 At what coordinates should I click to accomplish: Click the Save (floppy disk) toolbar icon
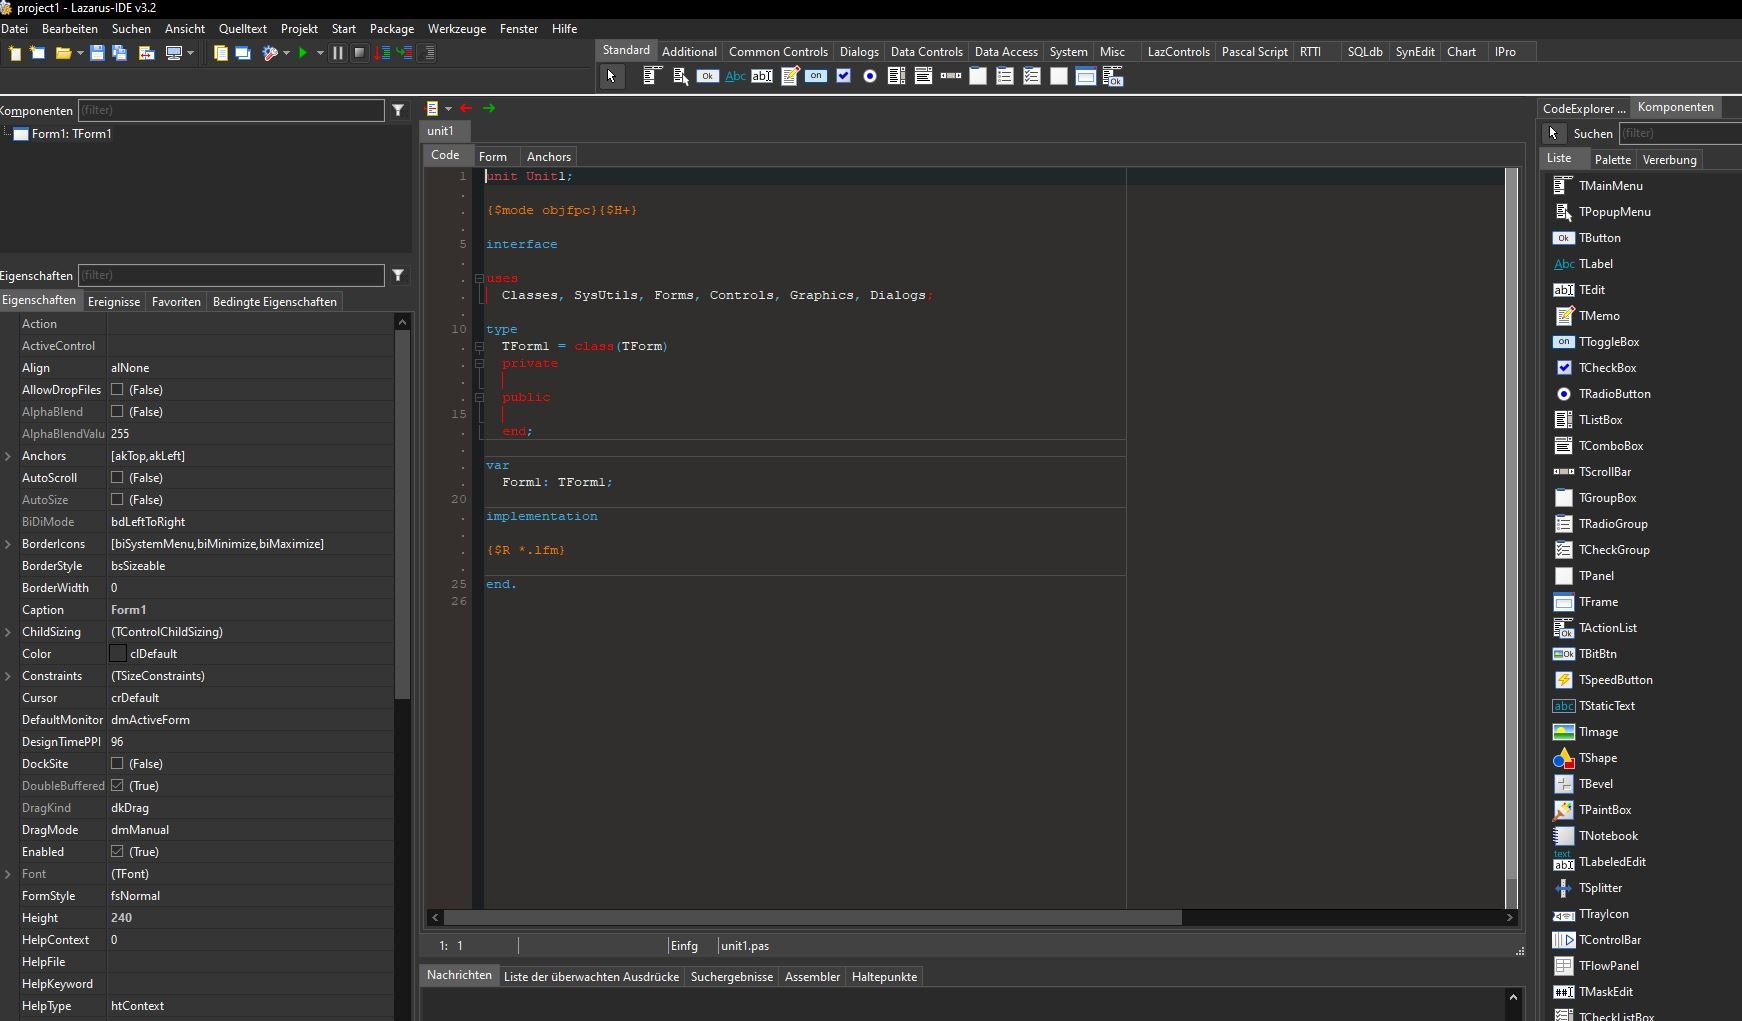97,53
